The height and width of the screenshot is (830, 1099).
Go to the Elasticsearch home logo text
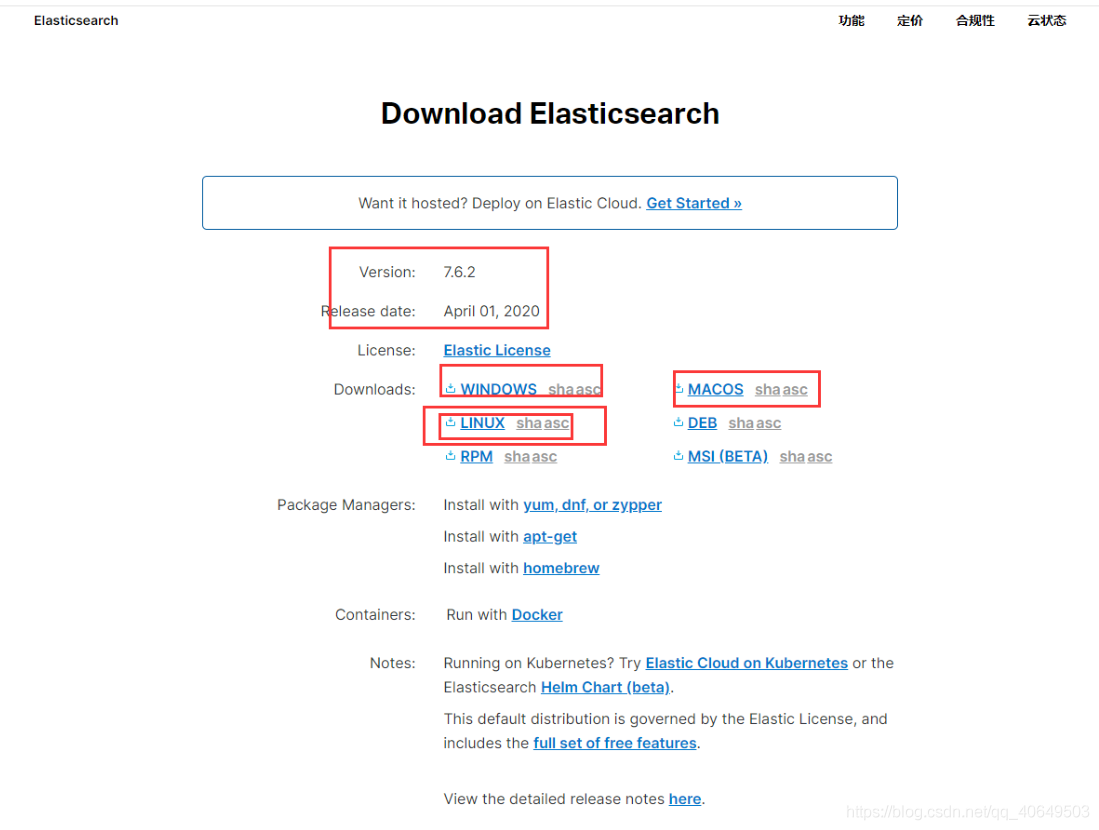tap(76, 20)
